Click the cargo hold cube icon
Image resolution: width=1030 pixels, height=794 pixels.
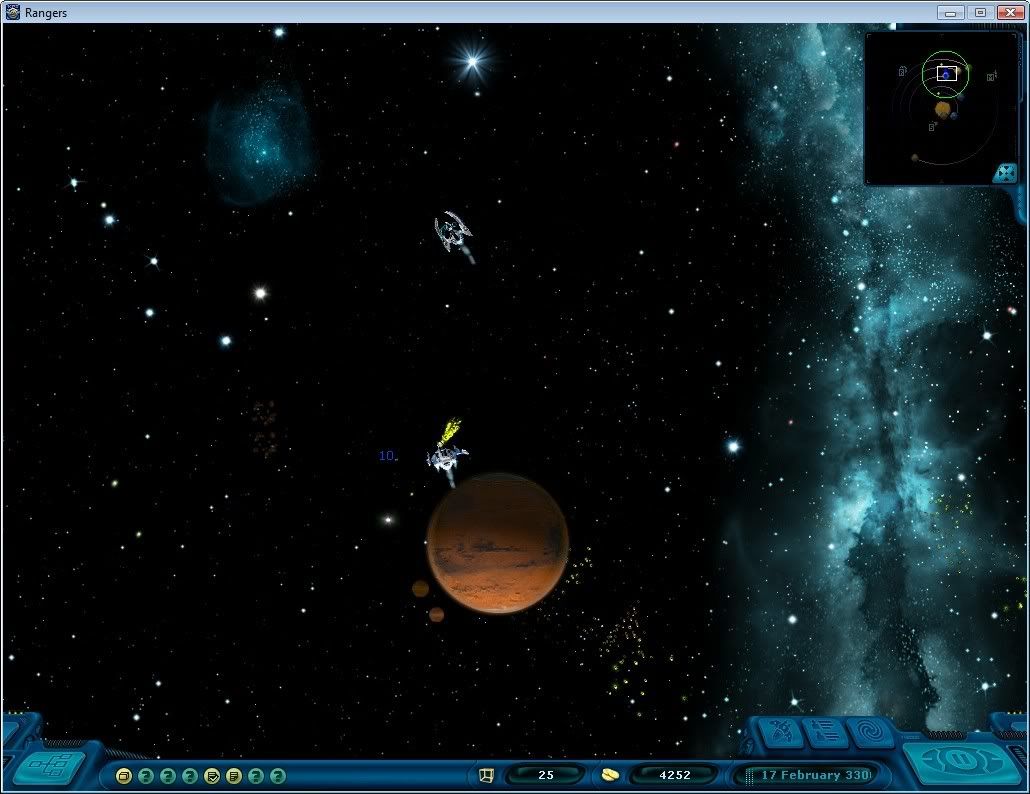(486, 776)
